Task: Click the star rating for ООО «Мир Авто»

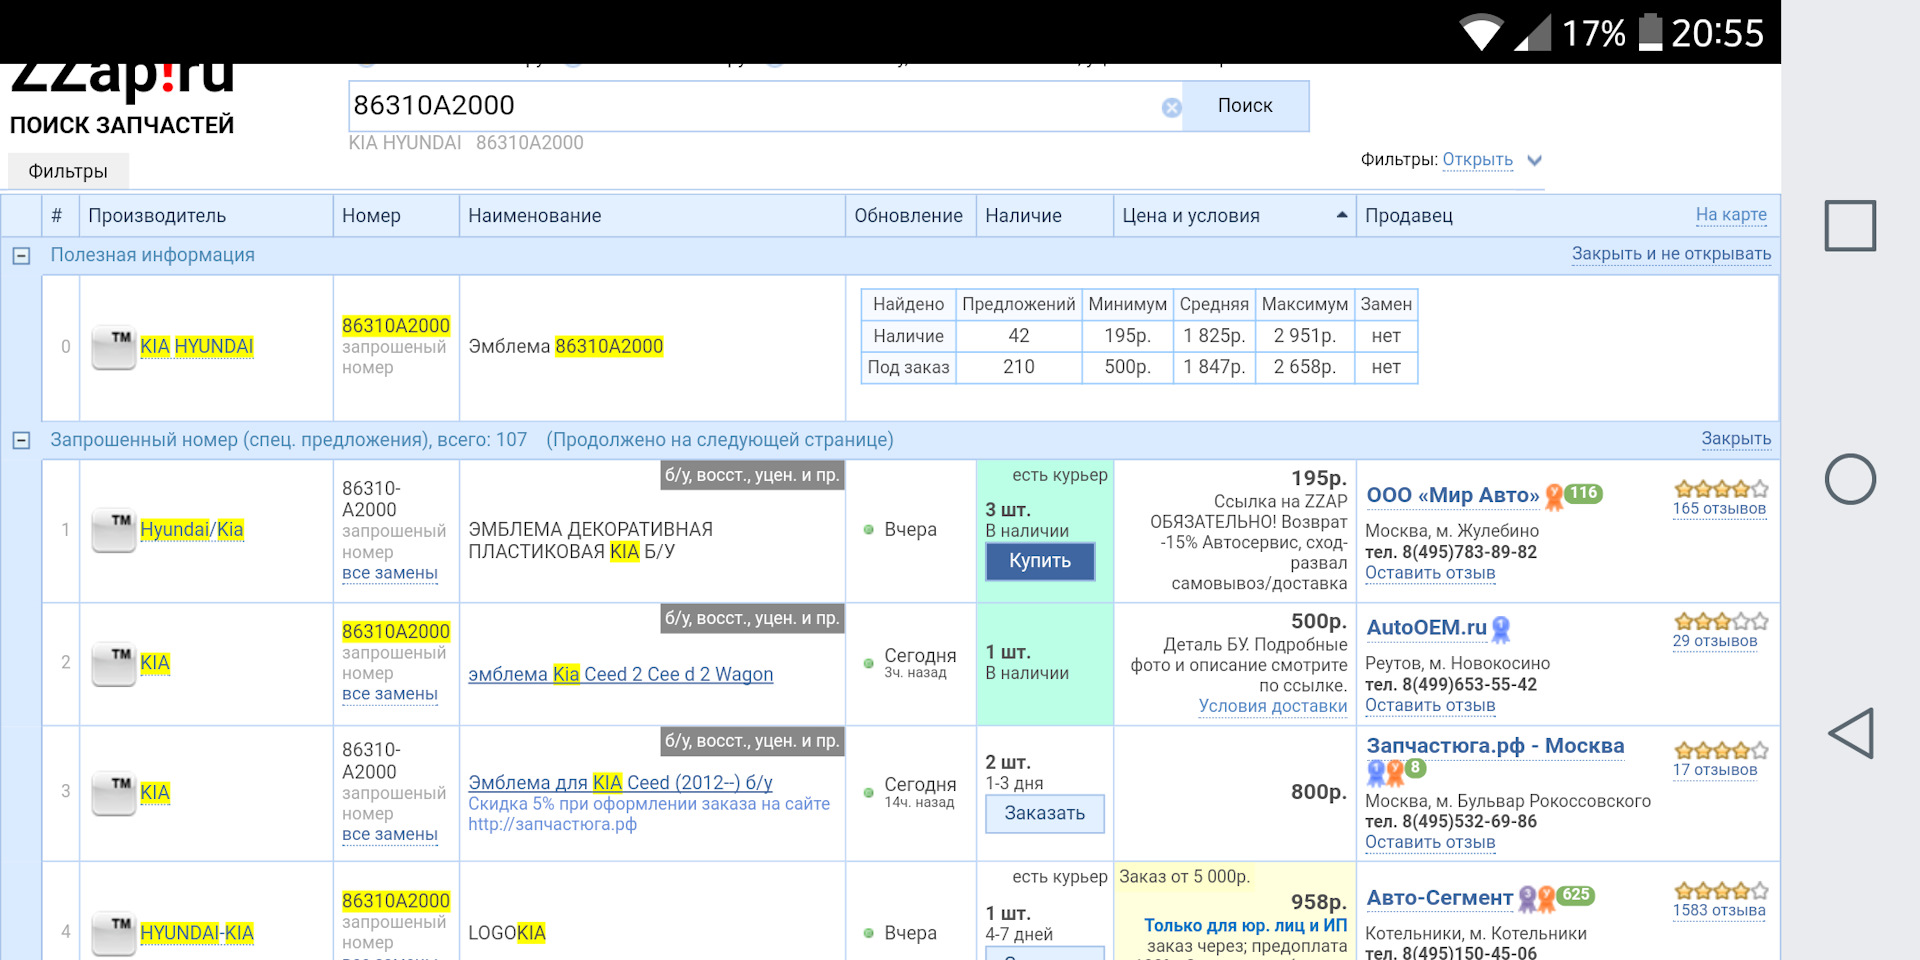Action: click(x=1721, y=489)
